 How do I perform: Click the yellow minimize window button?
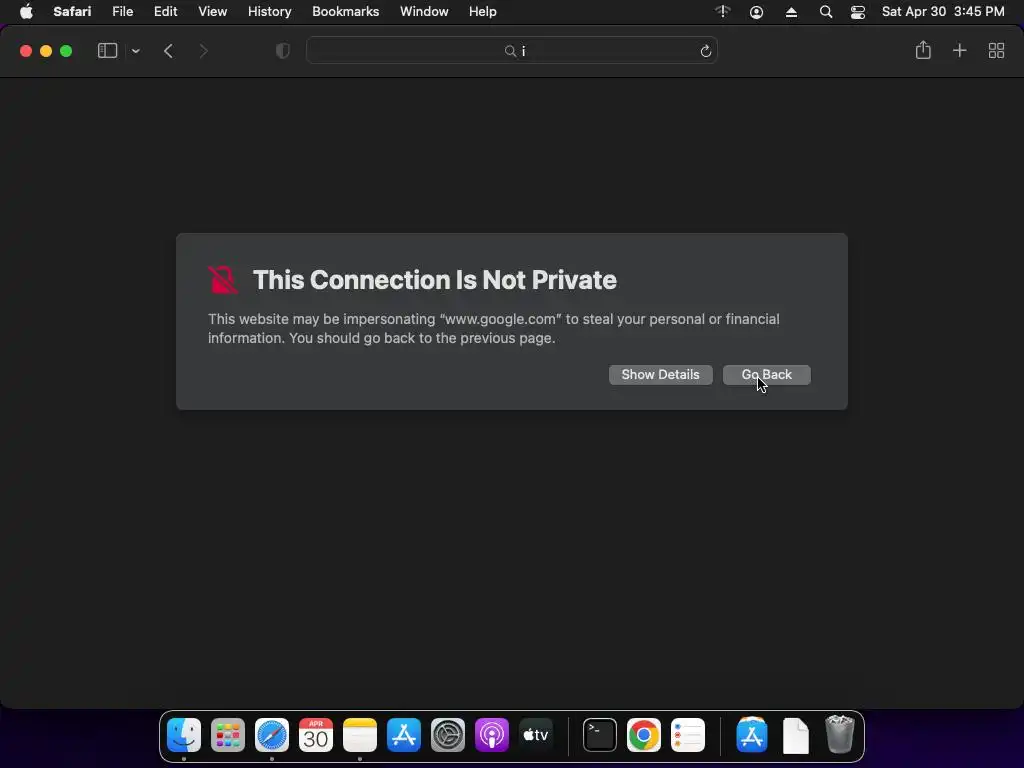coord(46,51)
